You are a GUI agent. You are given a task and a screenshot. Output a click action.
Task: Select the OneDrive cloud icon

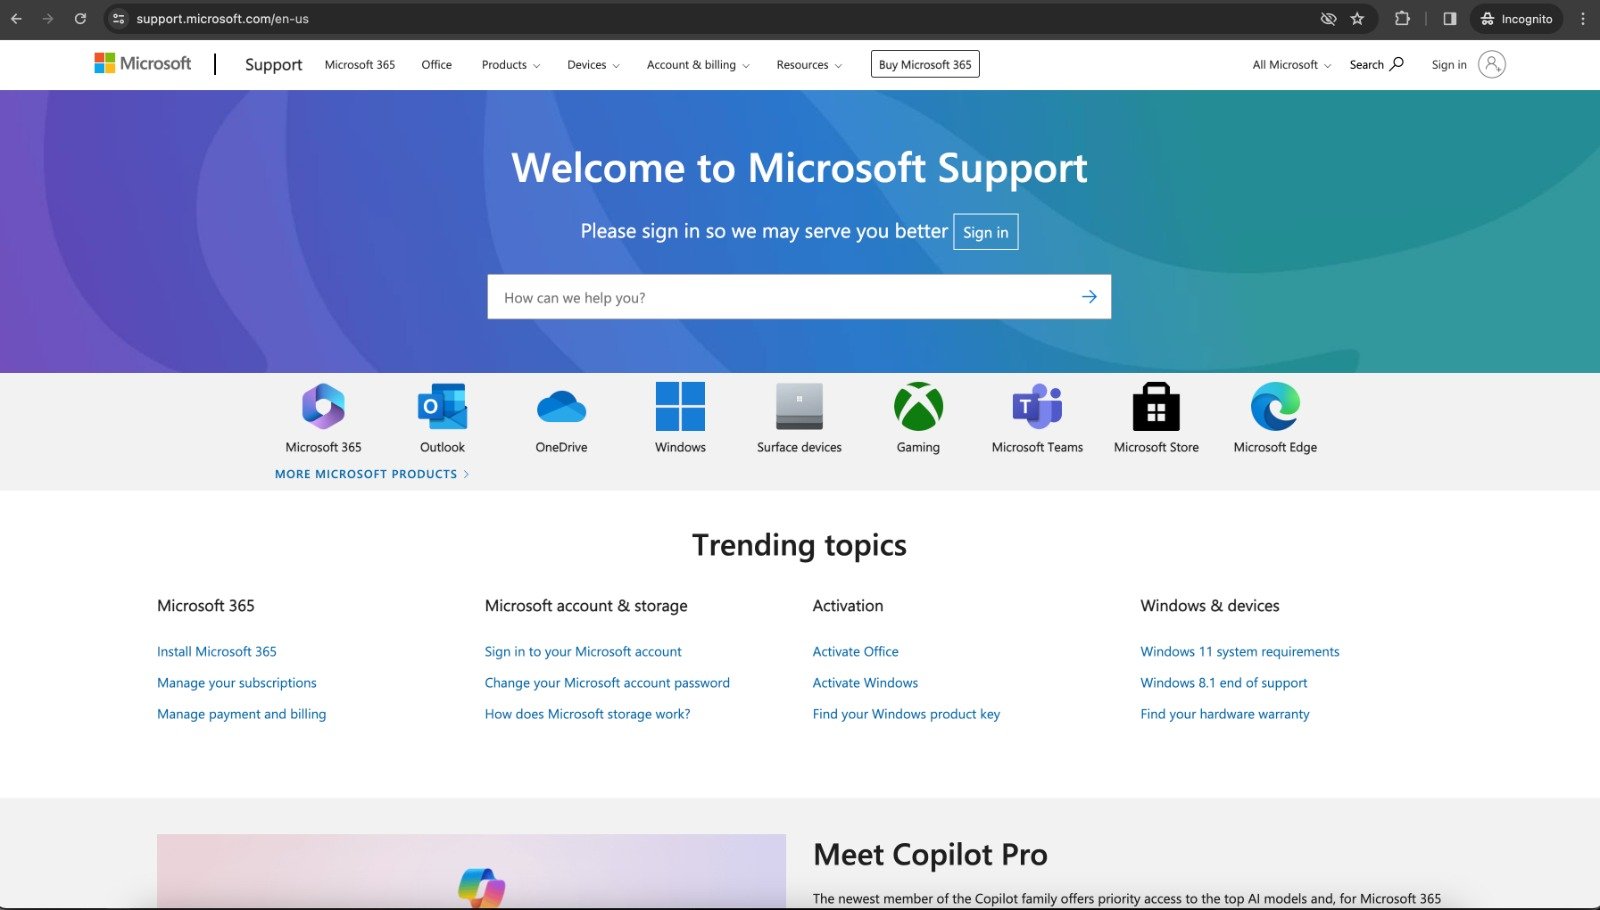point(561,407)
